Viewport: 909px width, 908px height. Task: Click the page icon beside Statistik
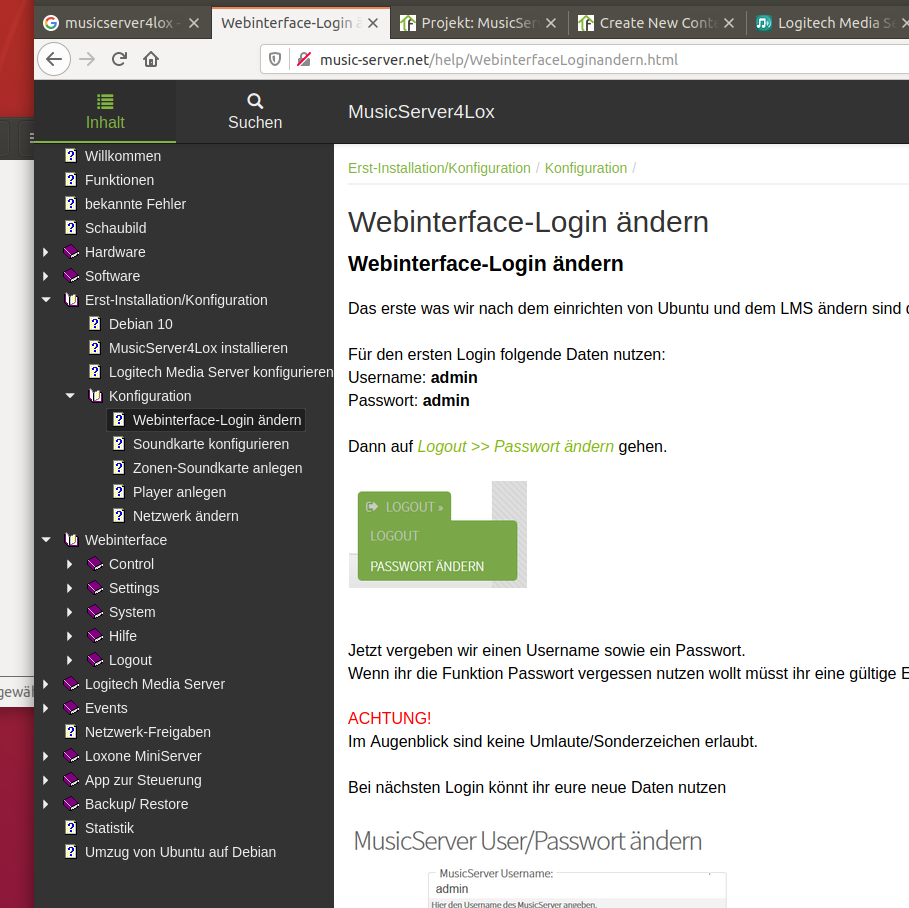point(71,828)
